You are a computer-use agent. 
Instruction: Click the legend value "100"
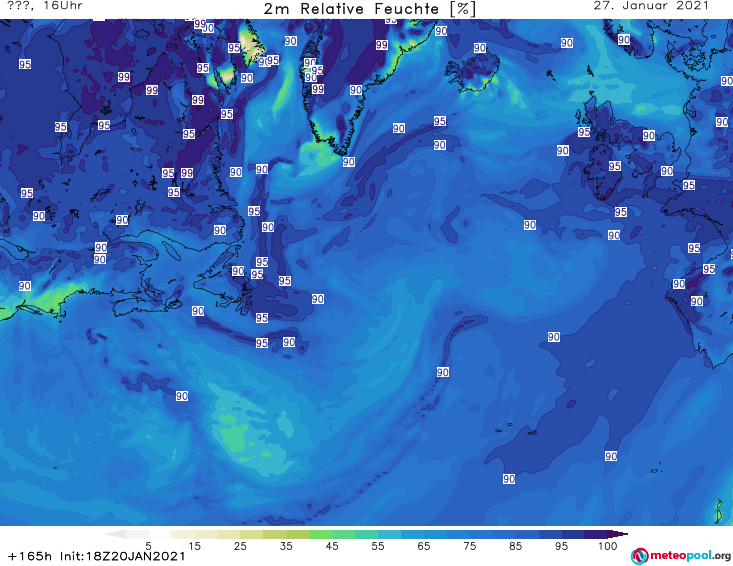pos(608,546)
